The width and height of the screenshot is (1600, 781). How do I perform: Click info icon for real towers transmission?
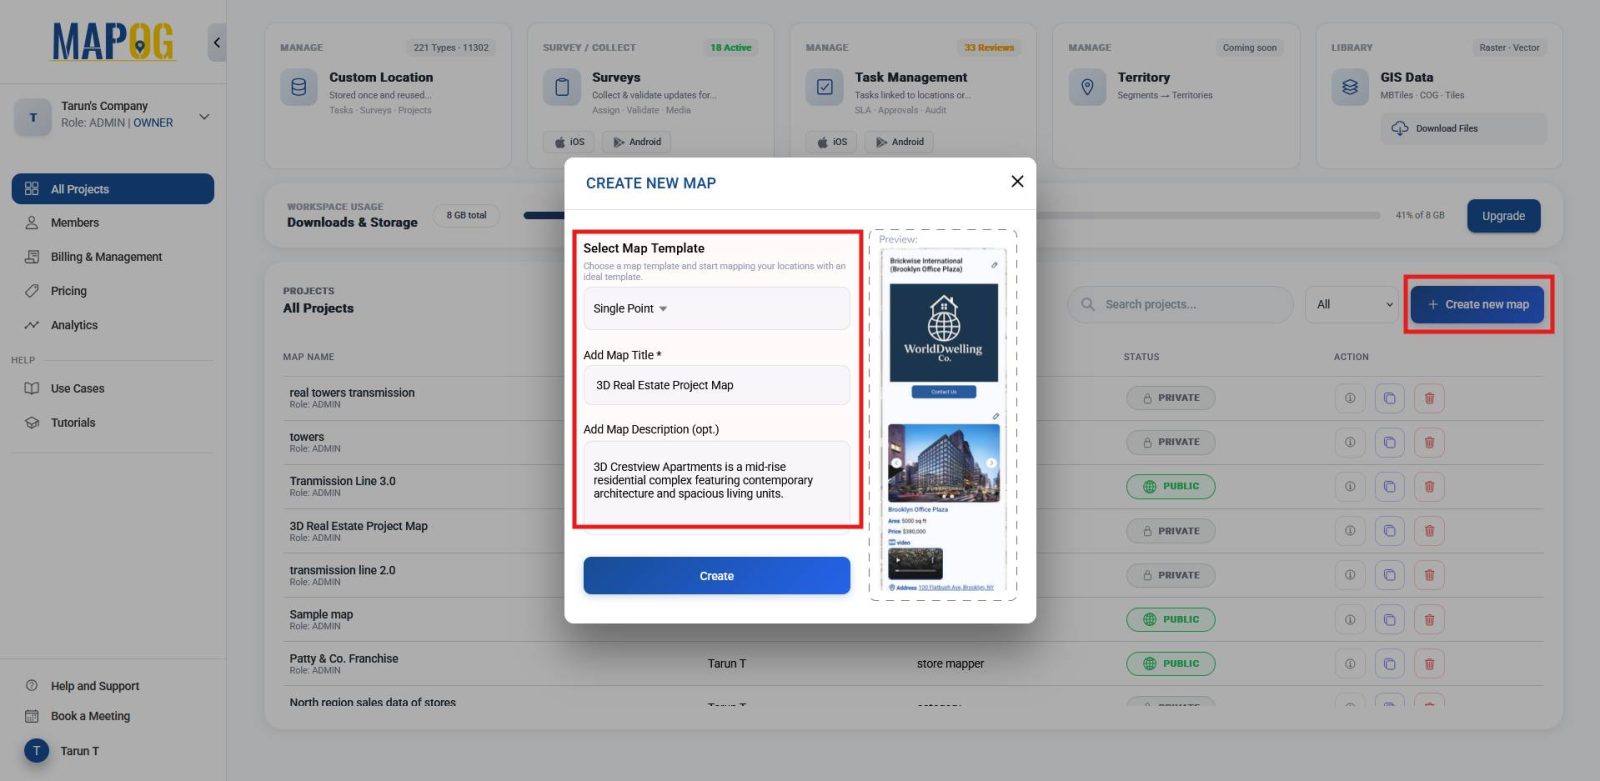pyautogui.click(x=1350, y=398)
